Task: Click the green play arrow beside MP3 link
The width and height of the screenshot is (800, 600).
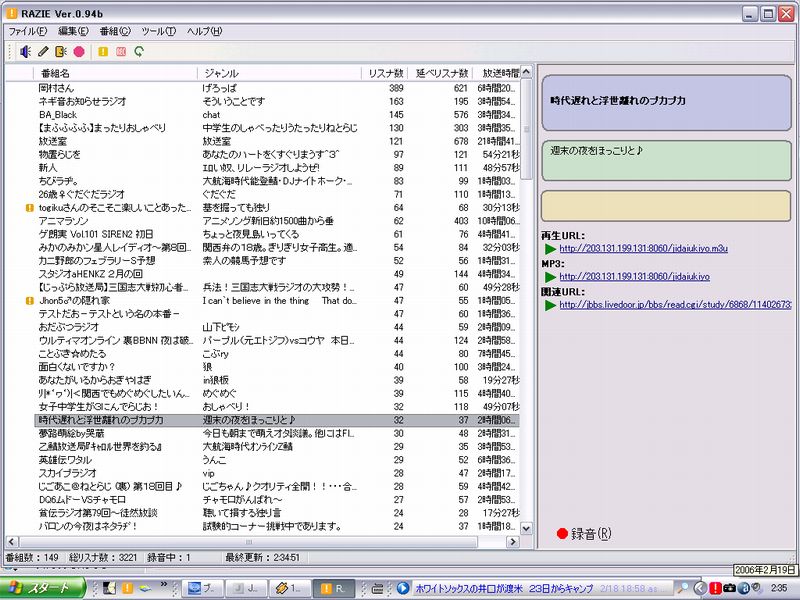Action: pos(550,276)
